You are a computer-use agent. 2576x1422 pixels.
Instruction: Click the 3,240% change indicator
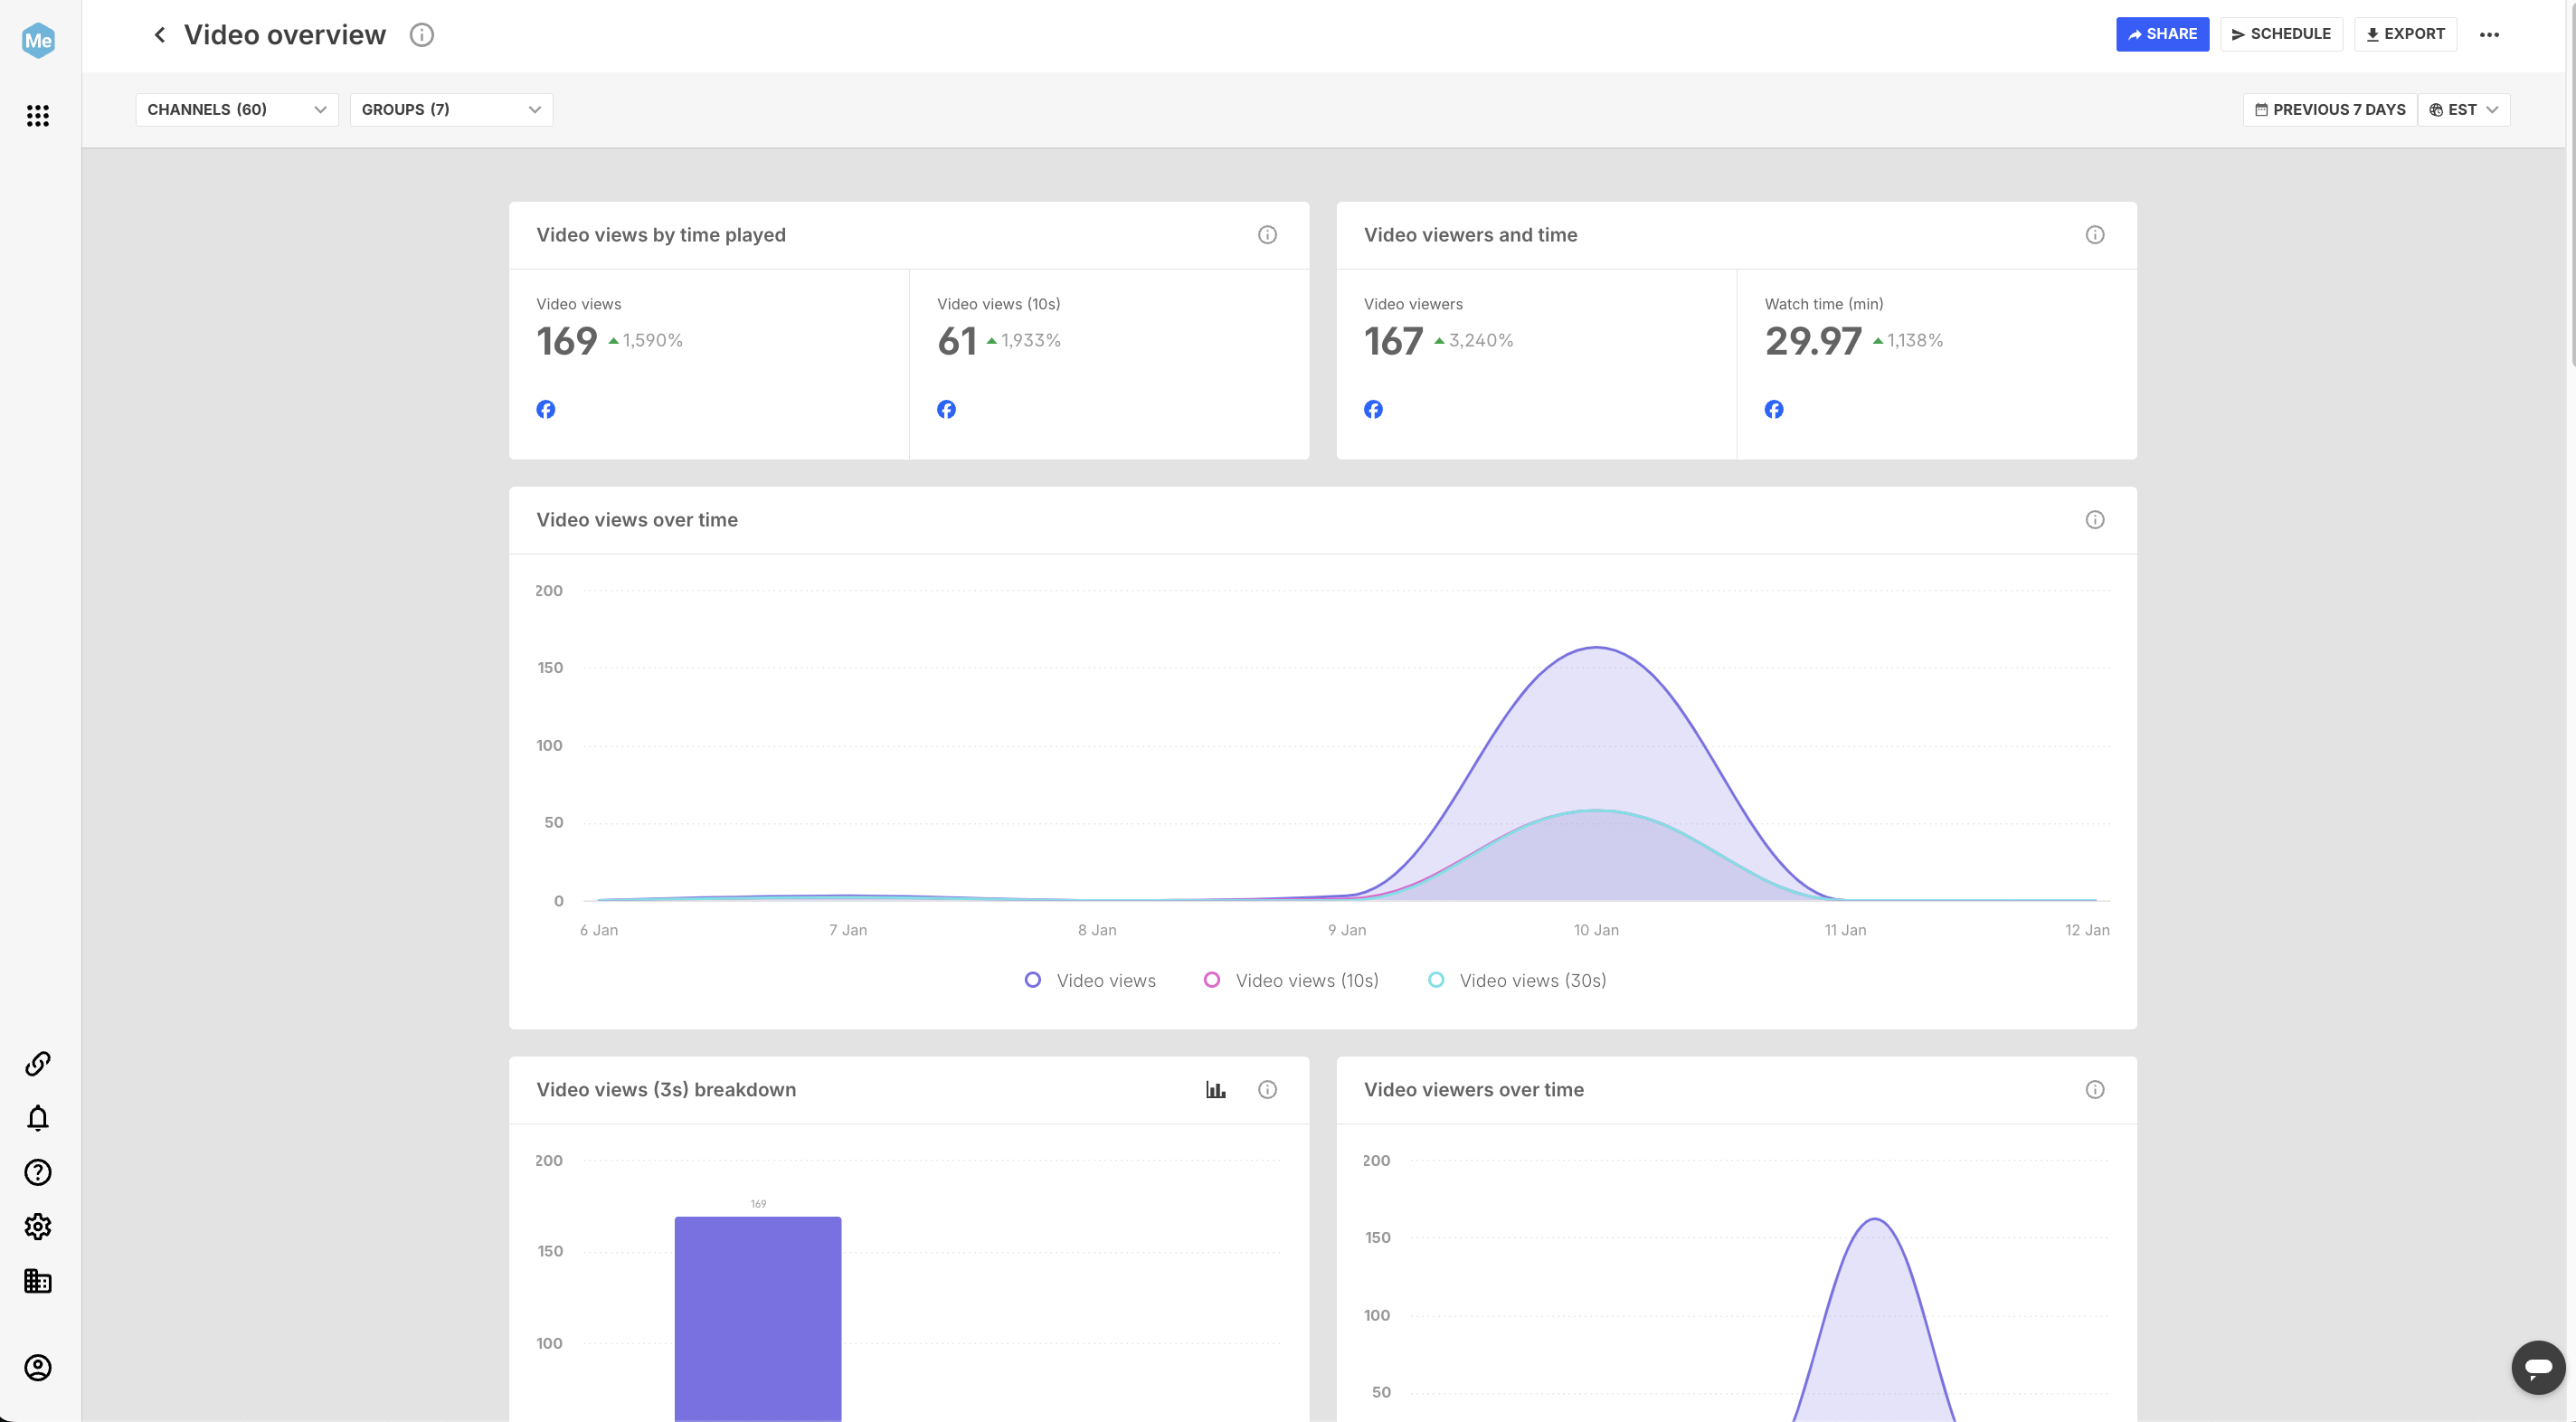[1474, 341]
